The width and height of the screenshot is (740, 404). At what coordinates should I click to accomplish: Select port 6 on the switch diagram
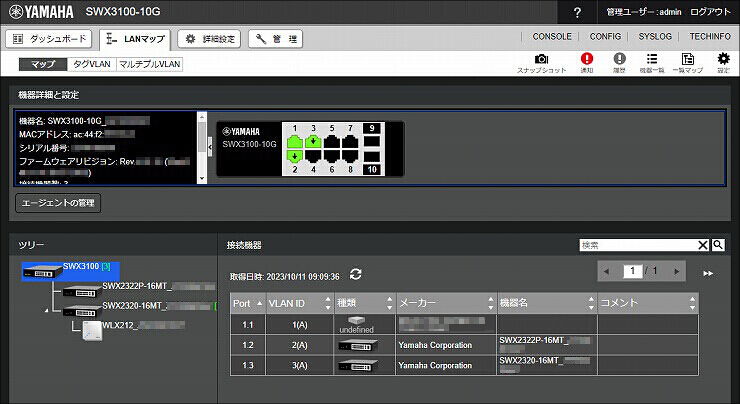332,156
